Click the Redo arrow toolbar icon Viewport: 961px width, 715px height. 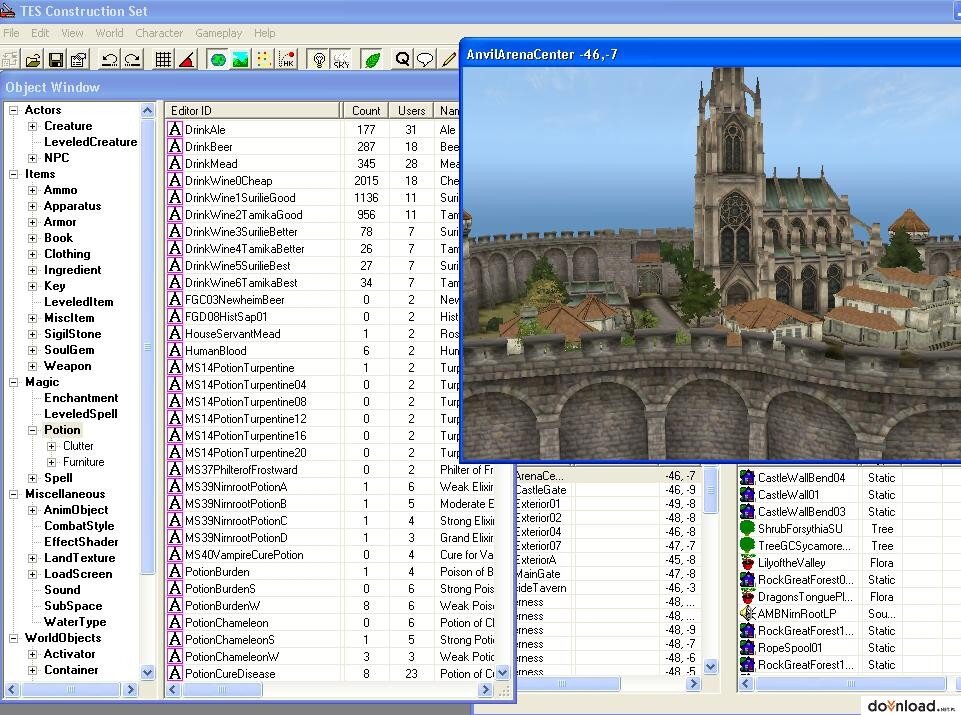[x=132, y=60]
